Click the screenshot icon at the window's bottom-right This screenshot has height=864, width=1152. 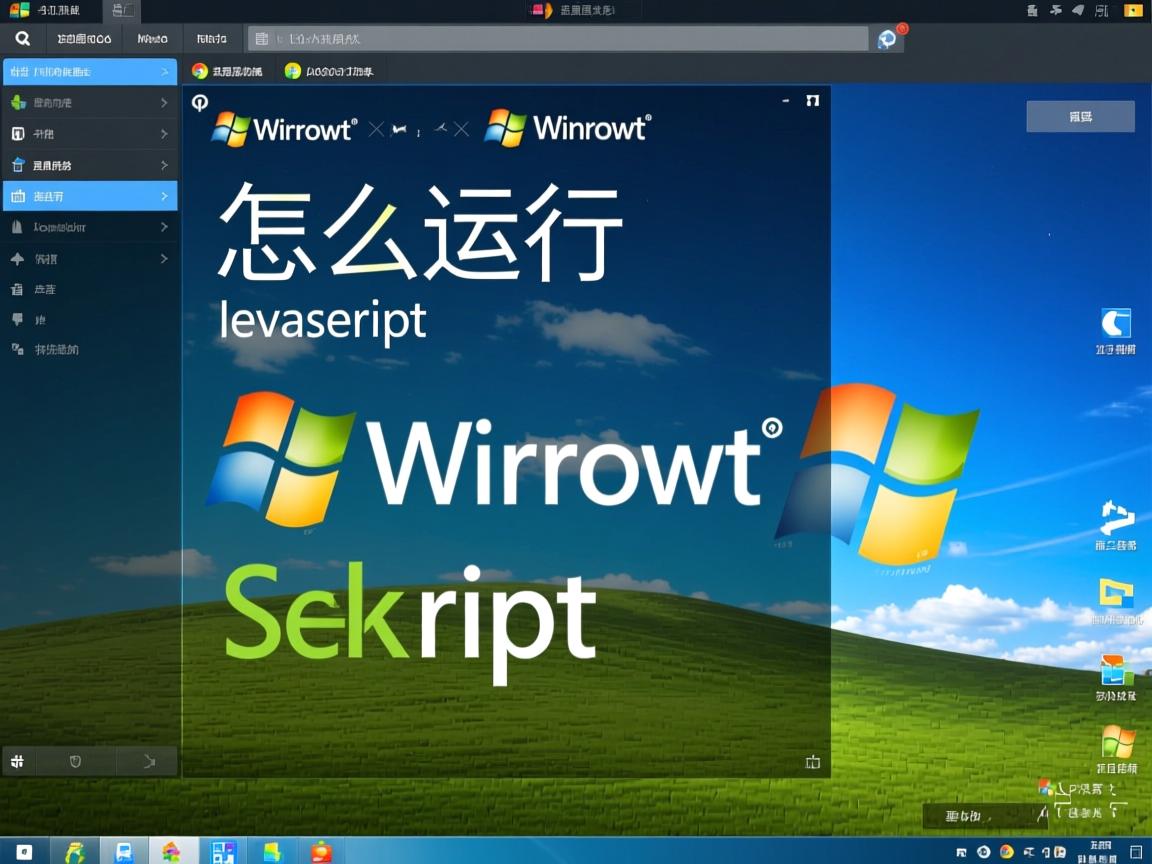click(812, 761)
